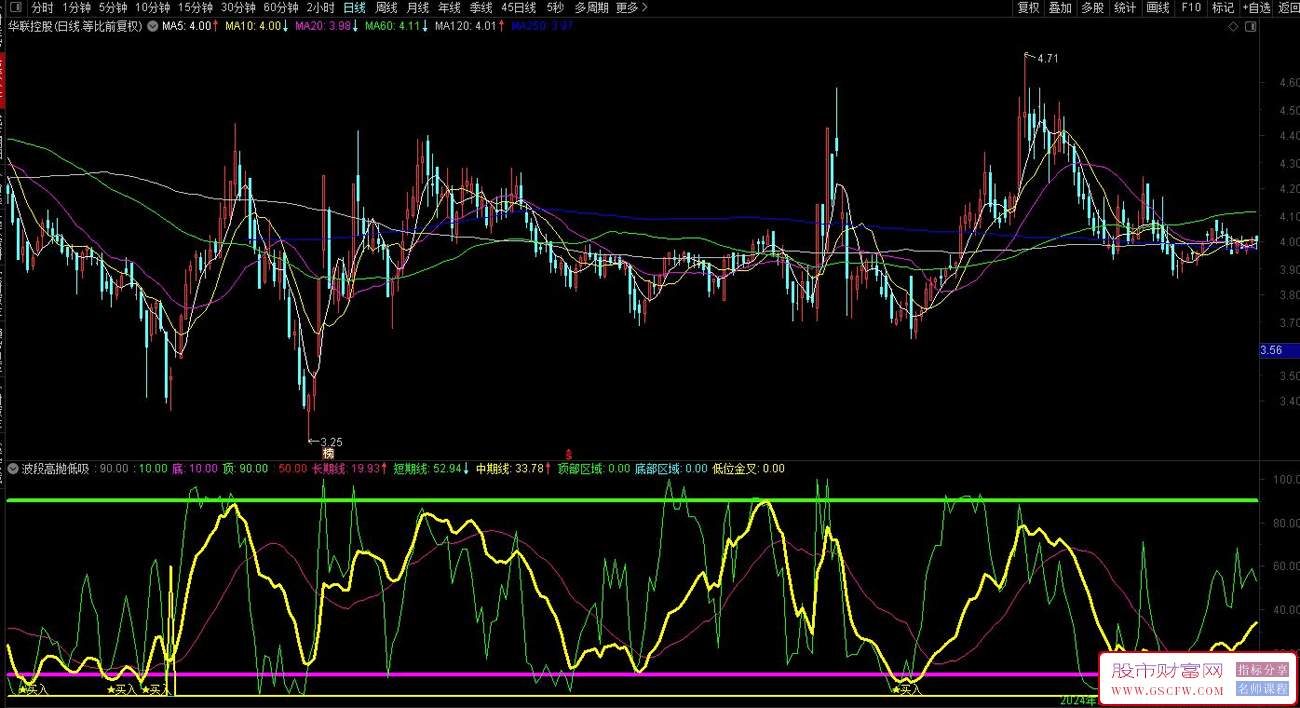Toggle the side panel icon at top right
Screen dimensions: 1300x708
(1250, 27)
